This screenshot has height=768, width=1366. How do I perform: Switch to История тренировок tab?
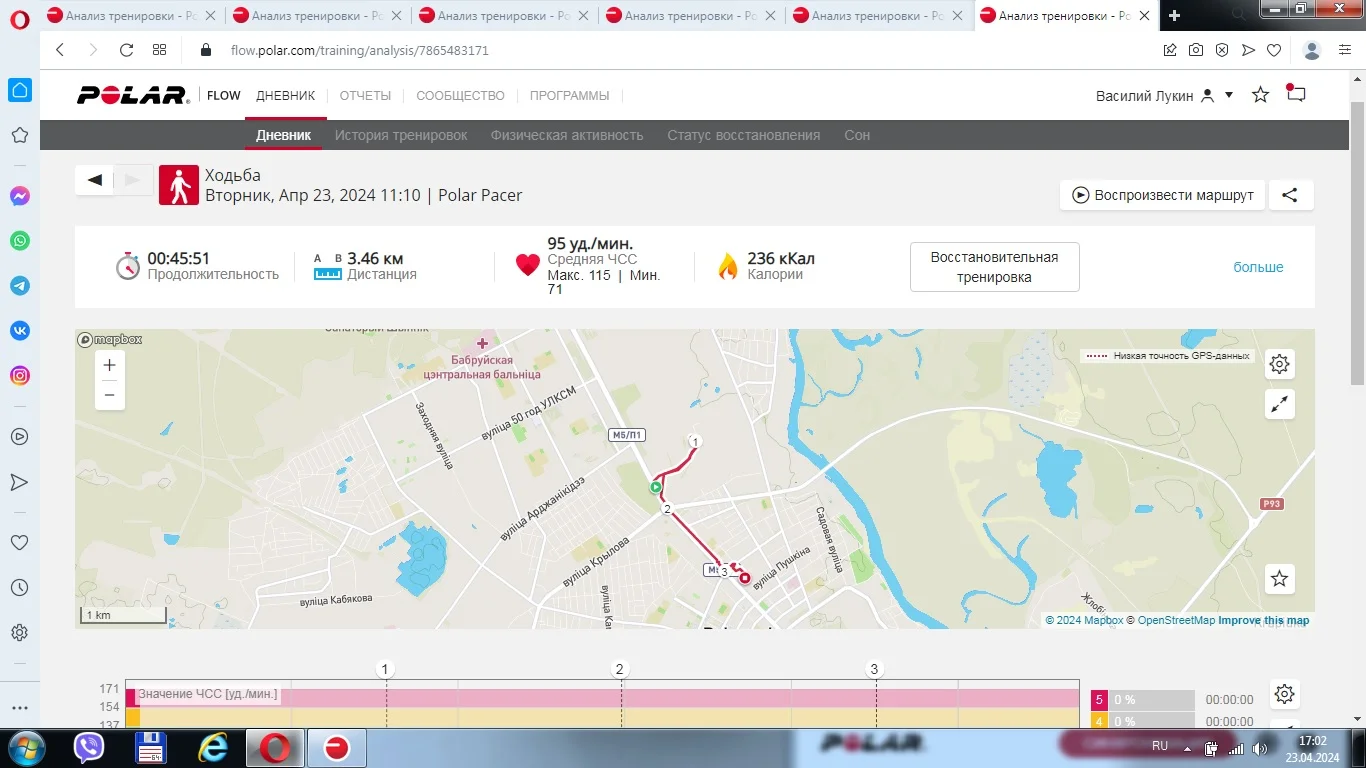coord(401,135)
